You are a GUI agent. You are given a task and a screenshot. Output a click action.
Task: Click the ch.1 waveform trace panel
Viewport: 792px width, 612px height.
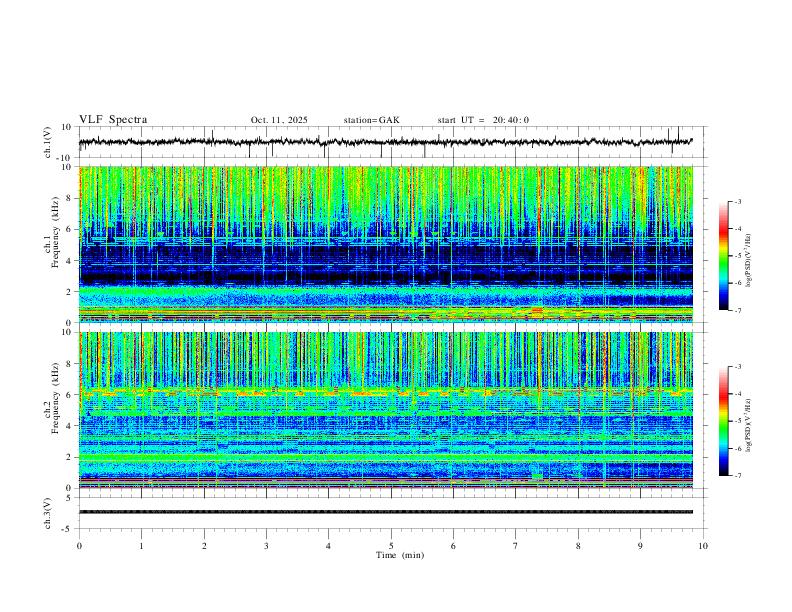click(x=393, y=142)
